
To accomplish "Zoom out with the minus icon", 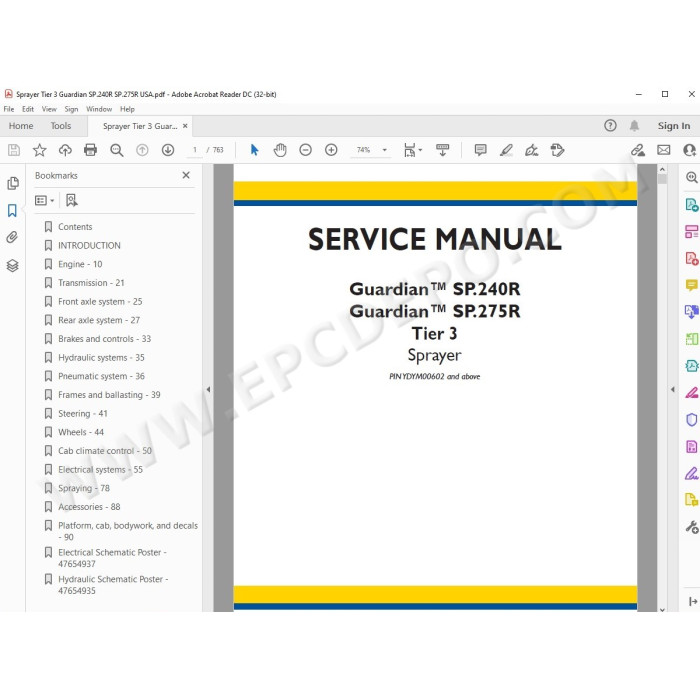I will pyautogui.click(x=305, y=150).
